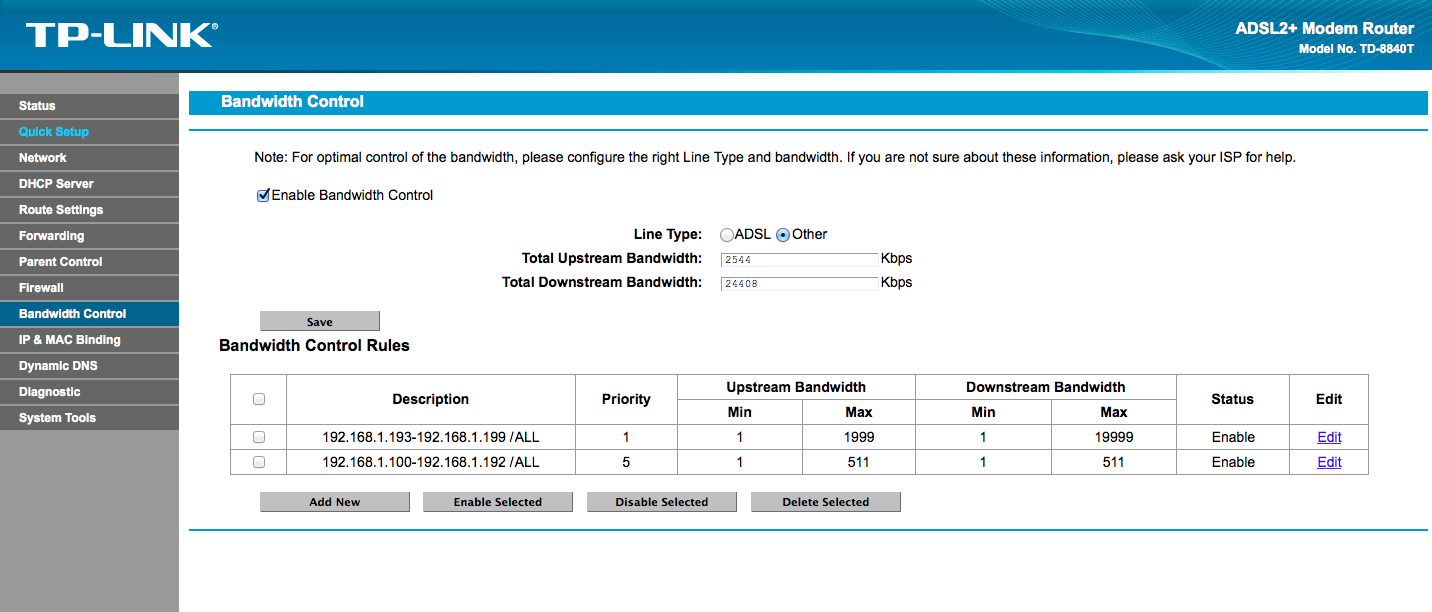Click the Bandwidth Control Rules heading
Viewport: 1432px width, 612px height.
(314, 346)
